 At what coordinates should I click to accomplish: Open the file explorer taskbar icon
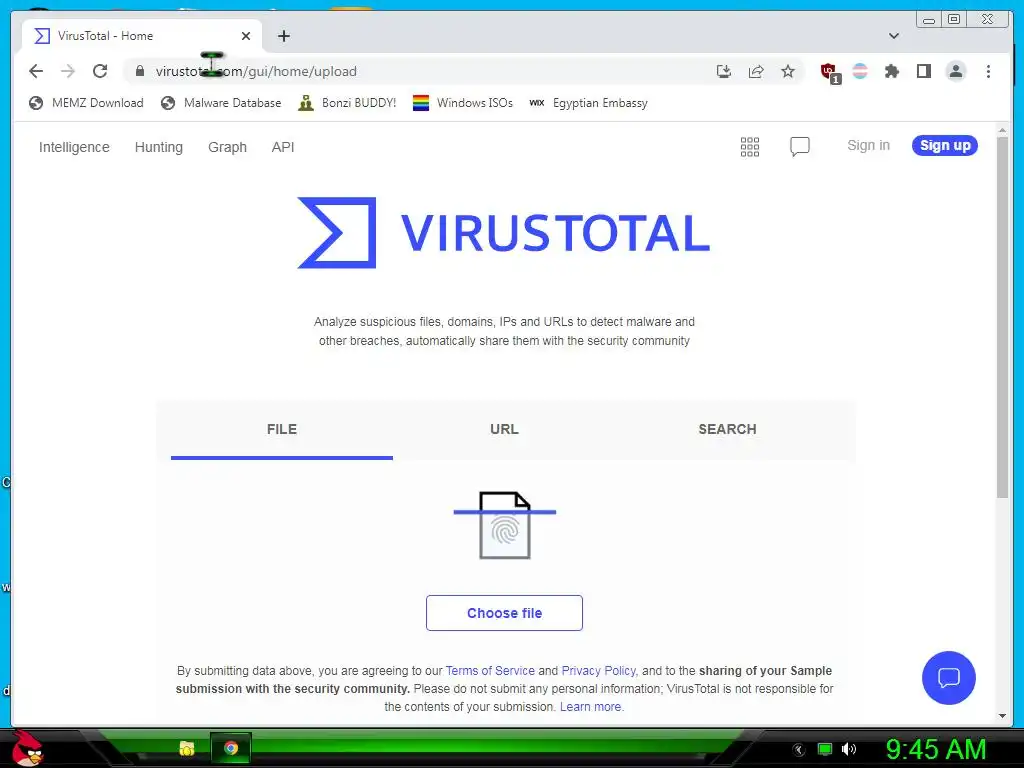[187, 748]
